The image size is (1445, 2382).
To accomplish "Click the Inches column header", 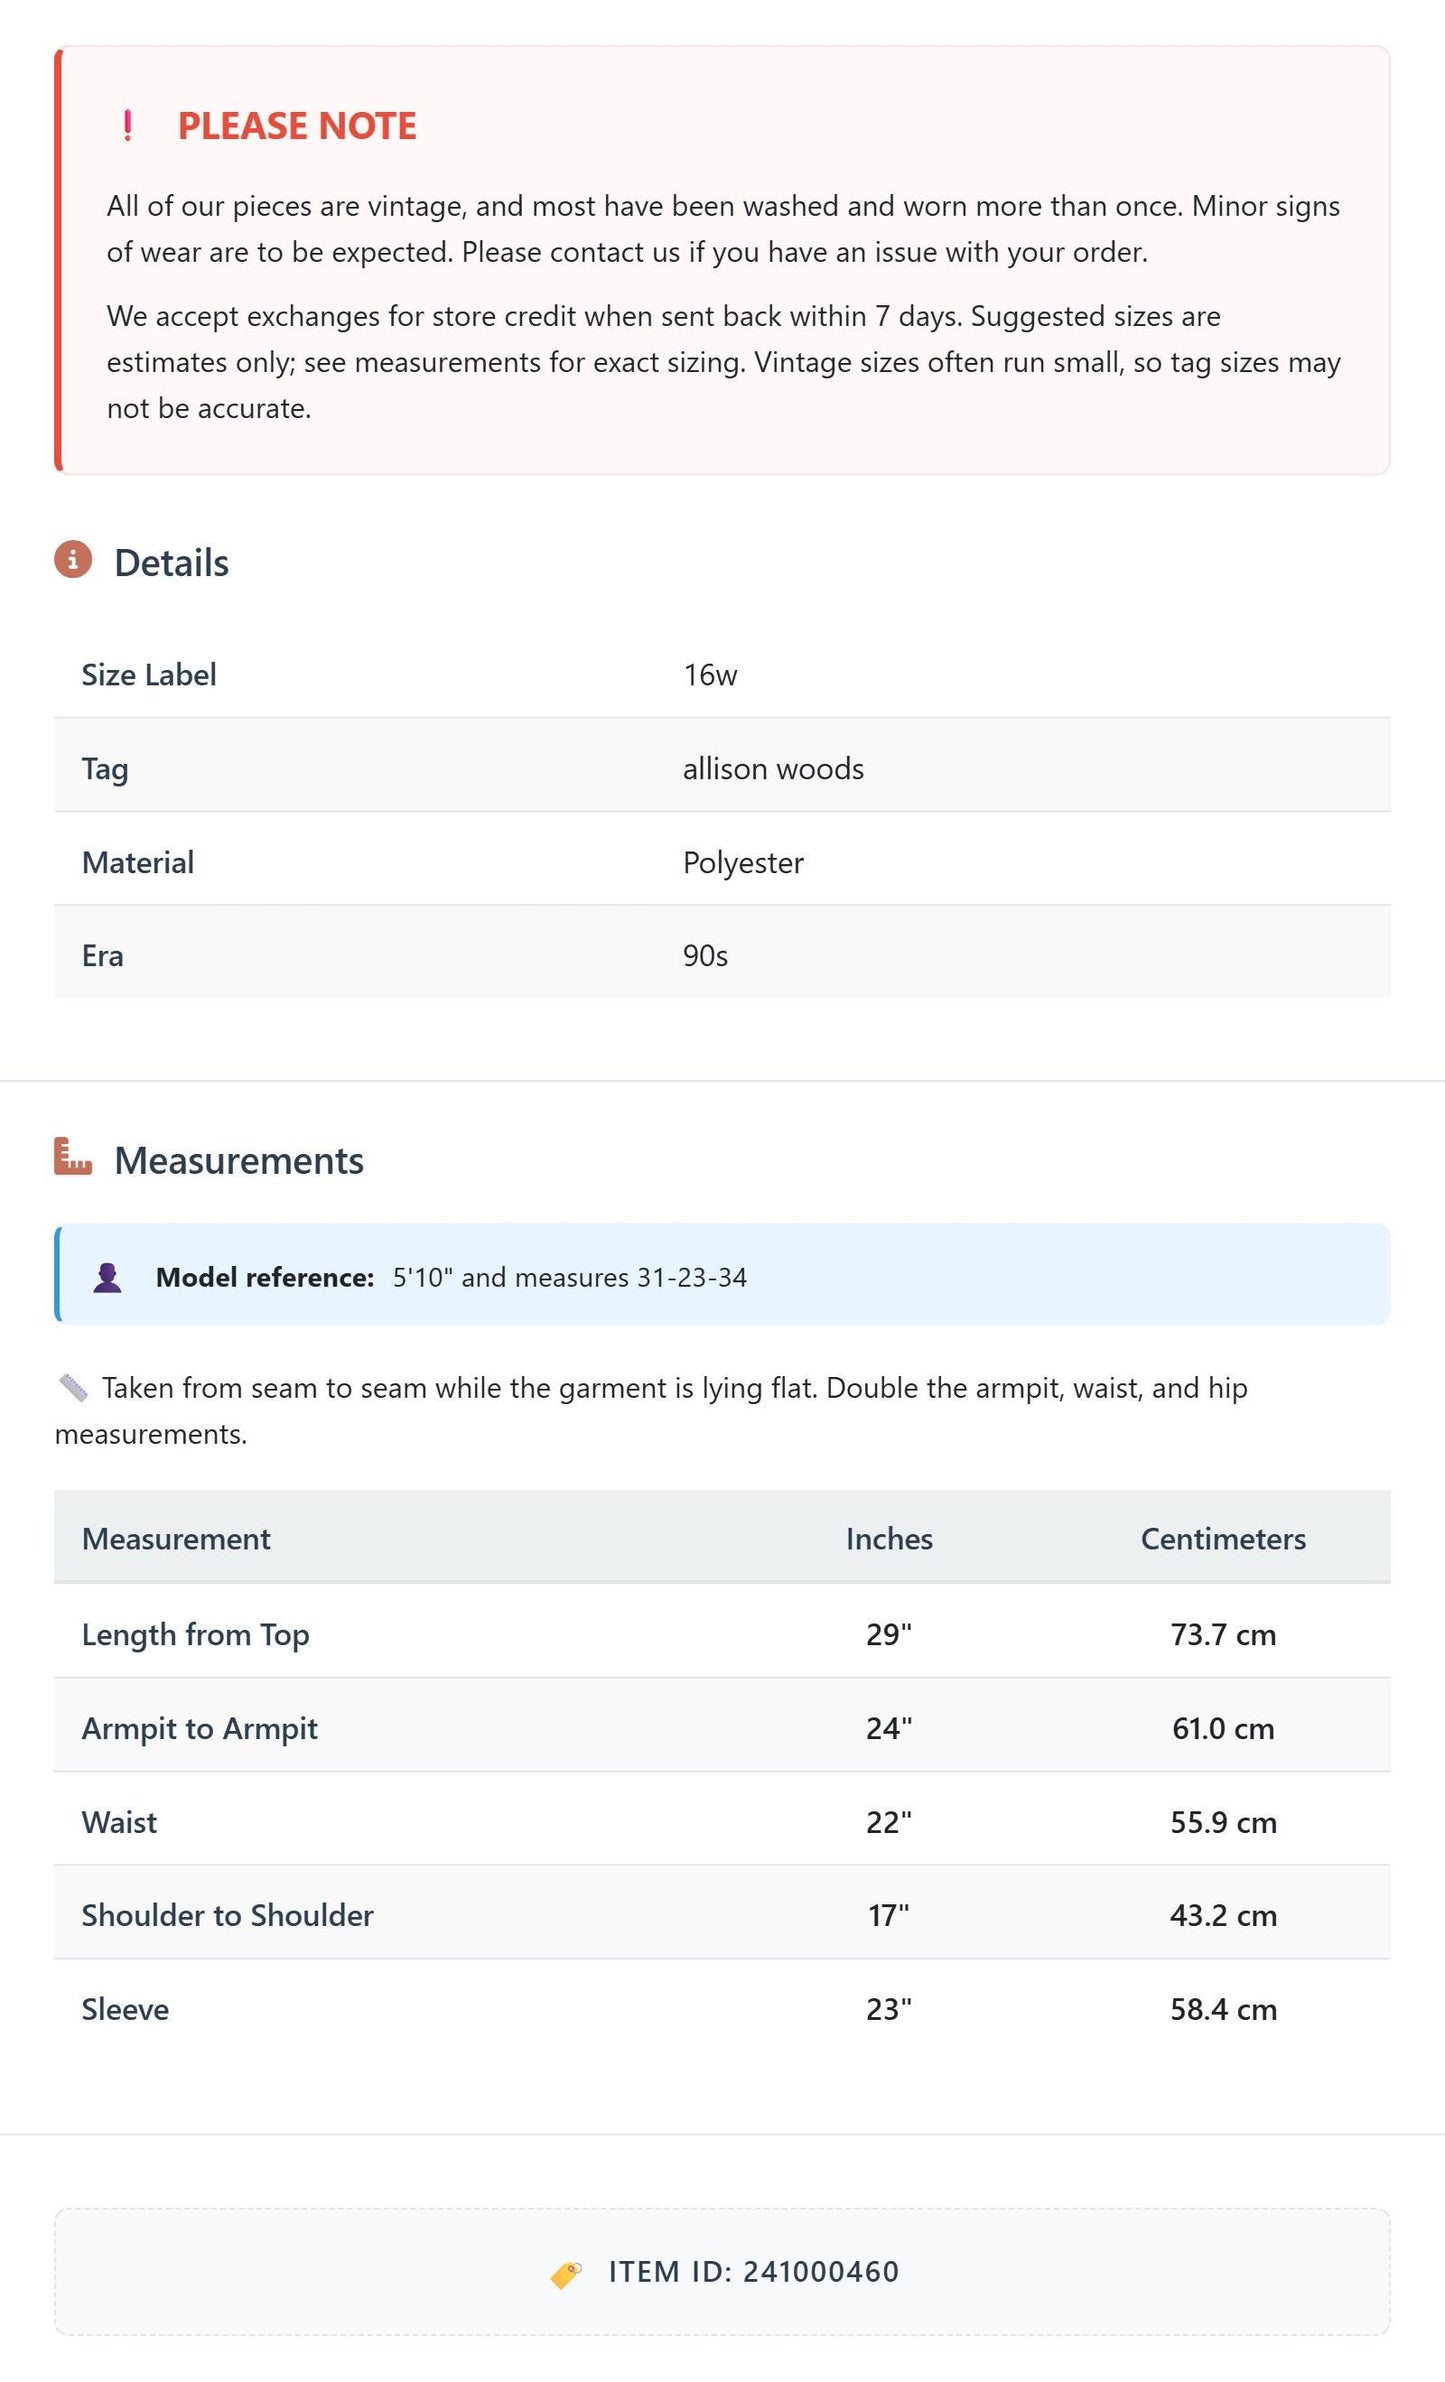I will pos(889,1538).
